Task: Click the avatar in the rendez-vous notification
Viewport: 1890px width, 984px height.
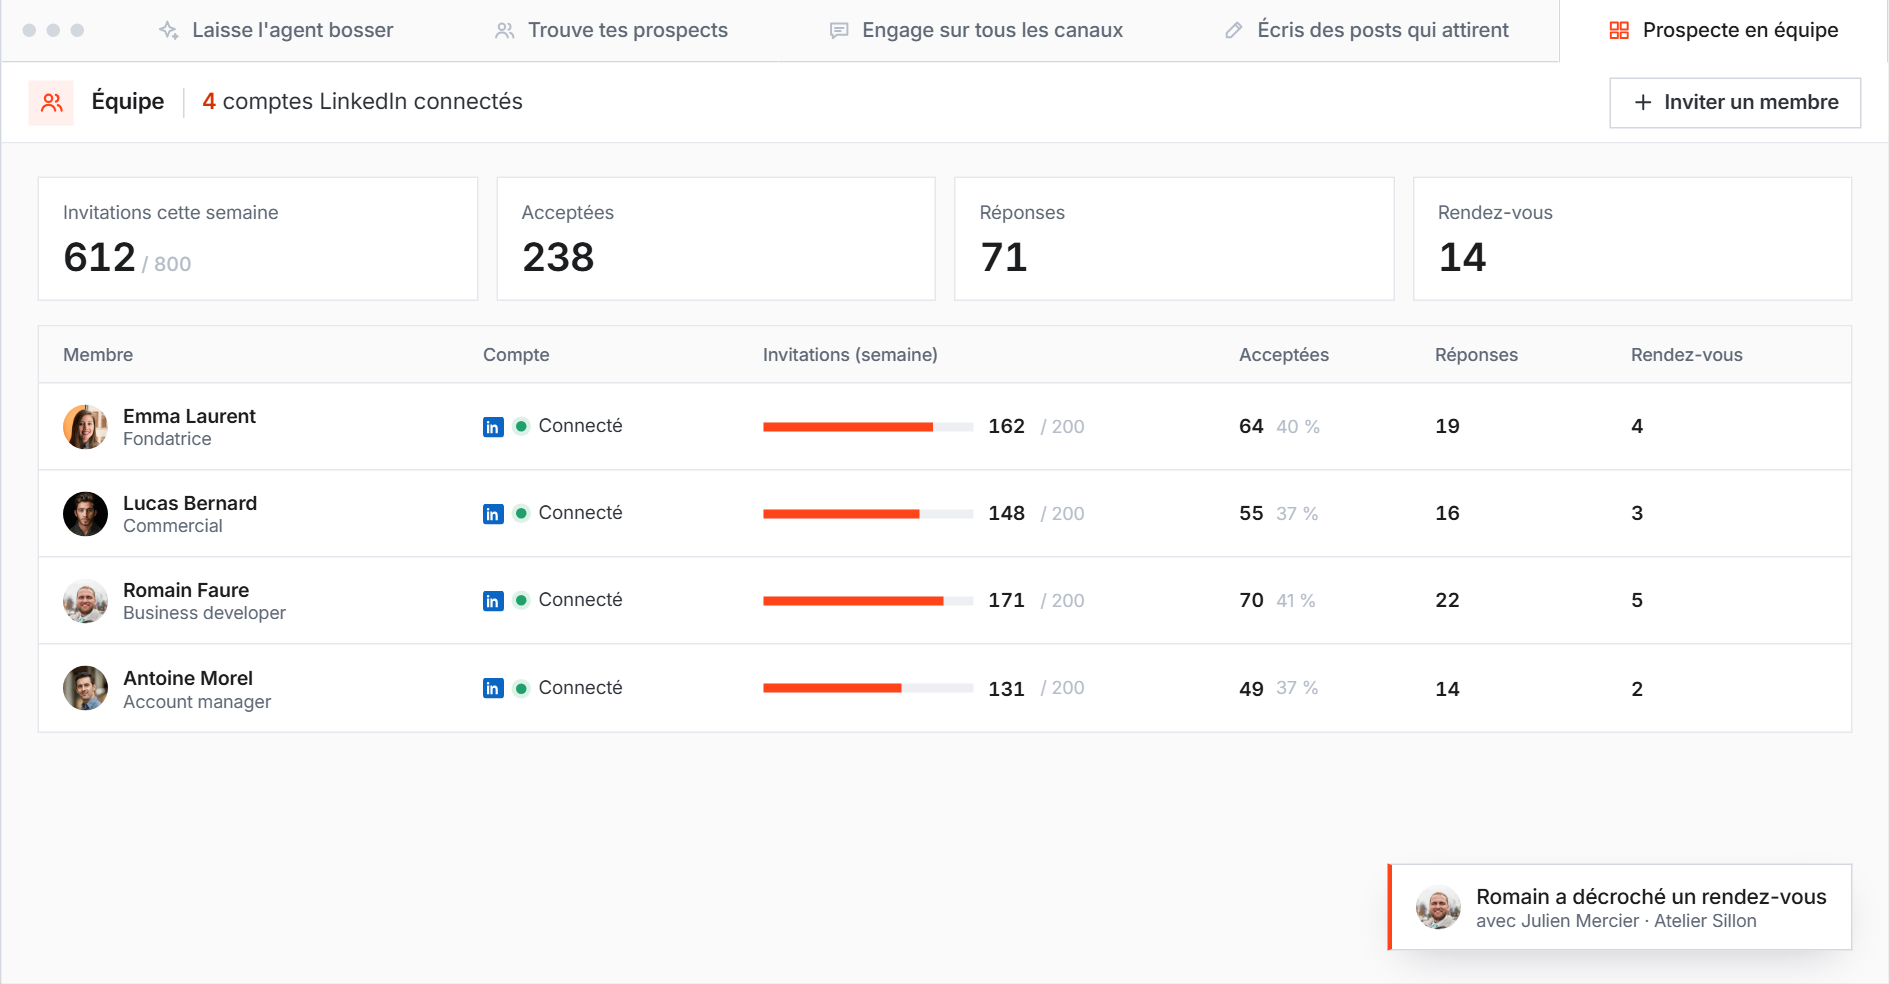Action: click(x=1438, y=907)
